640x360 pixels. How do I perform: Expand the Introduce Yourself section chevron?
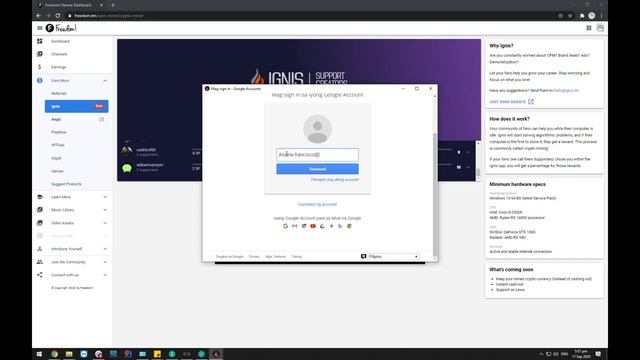tap(105, 249)
